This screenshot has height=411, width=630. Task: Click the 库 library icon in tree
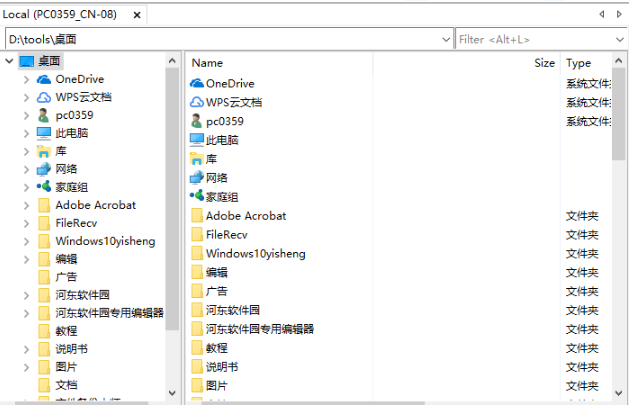(44, 151)
